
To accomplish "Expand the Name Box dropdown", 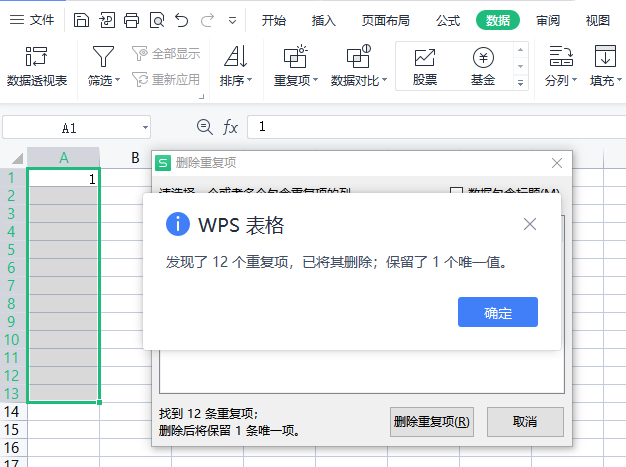I will click(x=145, y=128).
